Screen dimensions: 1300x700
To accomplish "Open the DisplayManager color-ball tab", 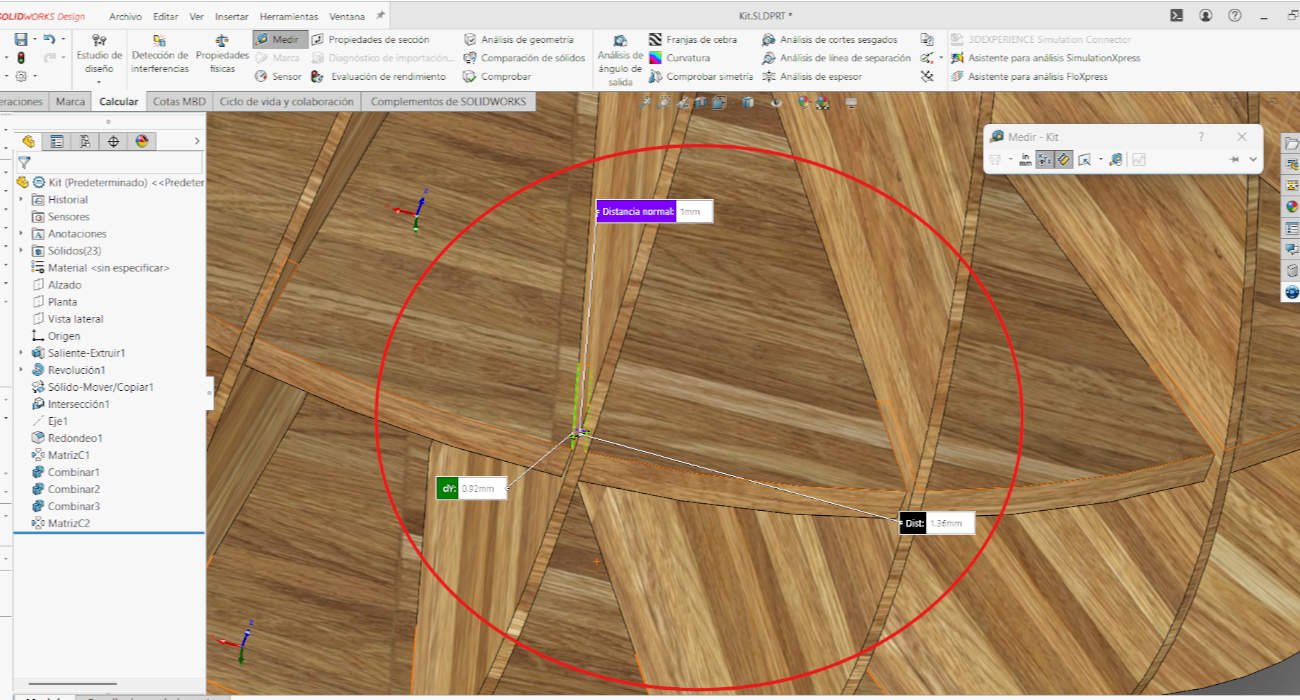I will (141, 142).
